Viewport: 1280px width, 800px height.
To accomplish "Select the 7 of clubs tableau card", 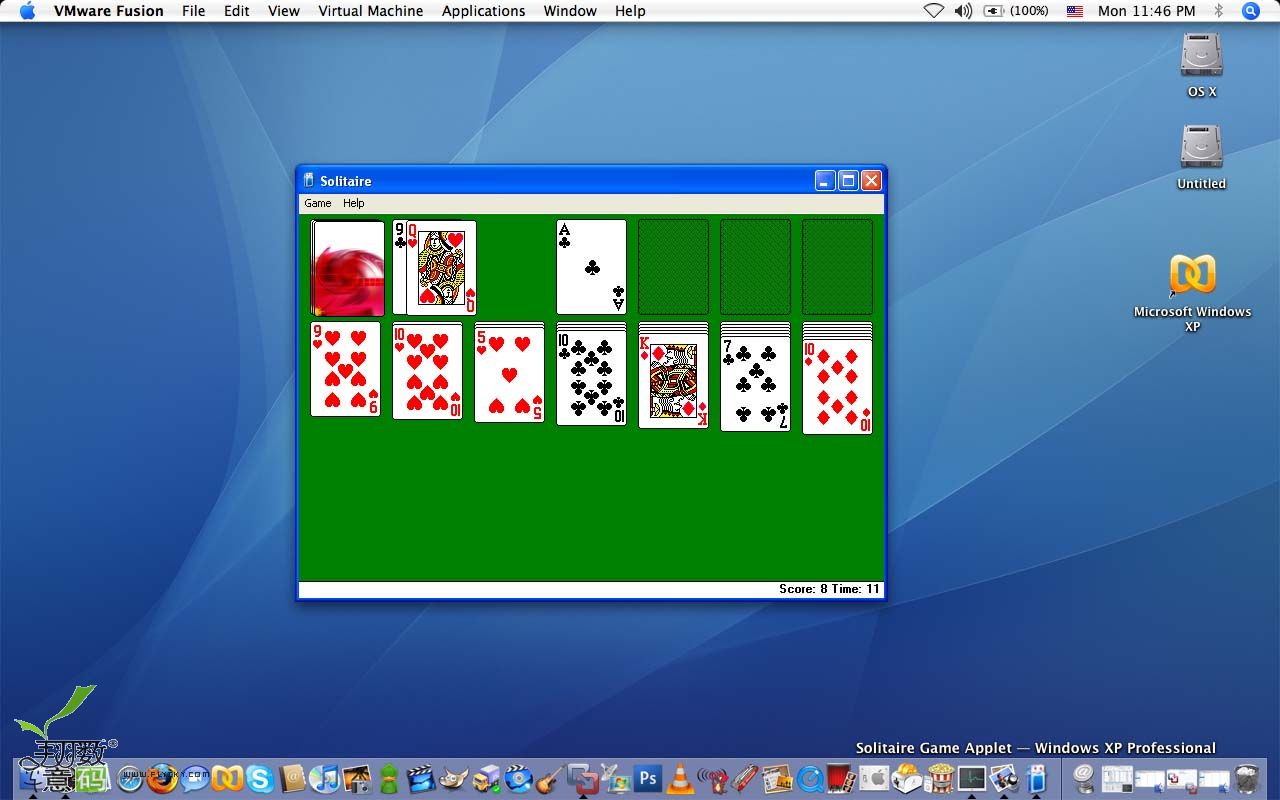I will (755, 384).
